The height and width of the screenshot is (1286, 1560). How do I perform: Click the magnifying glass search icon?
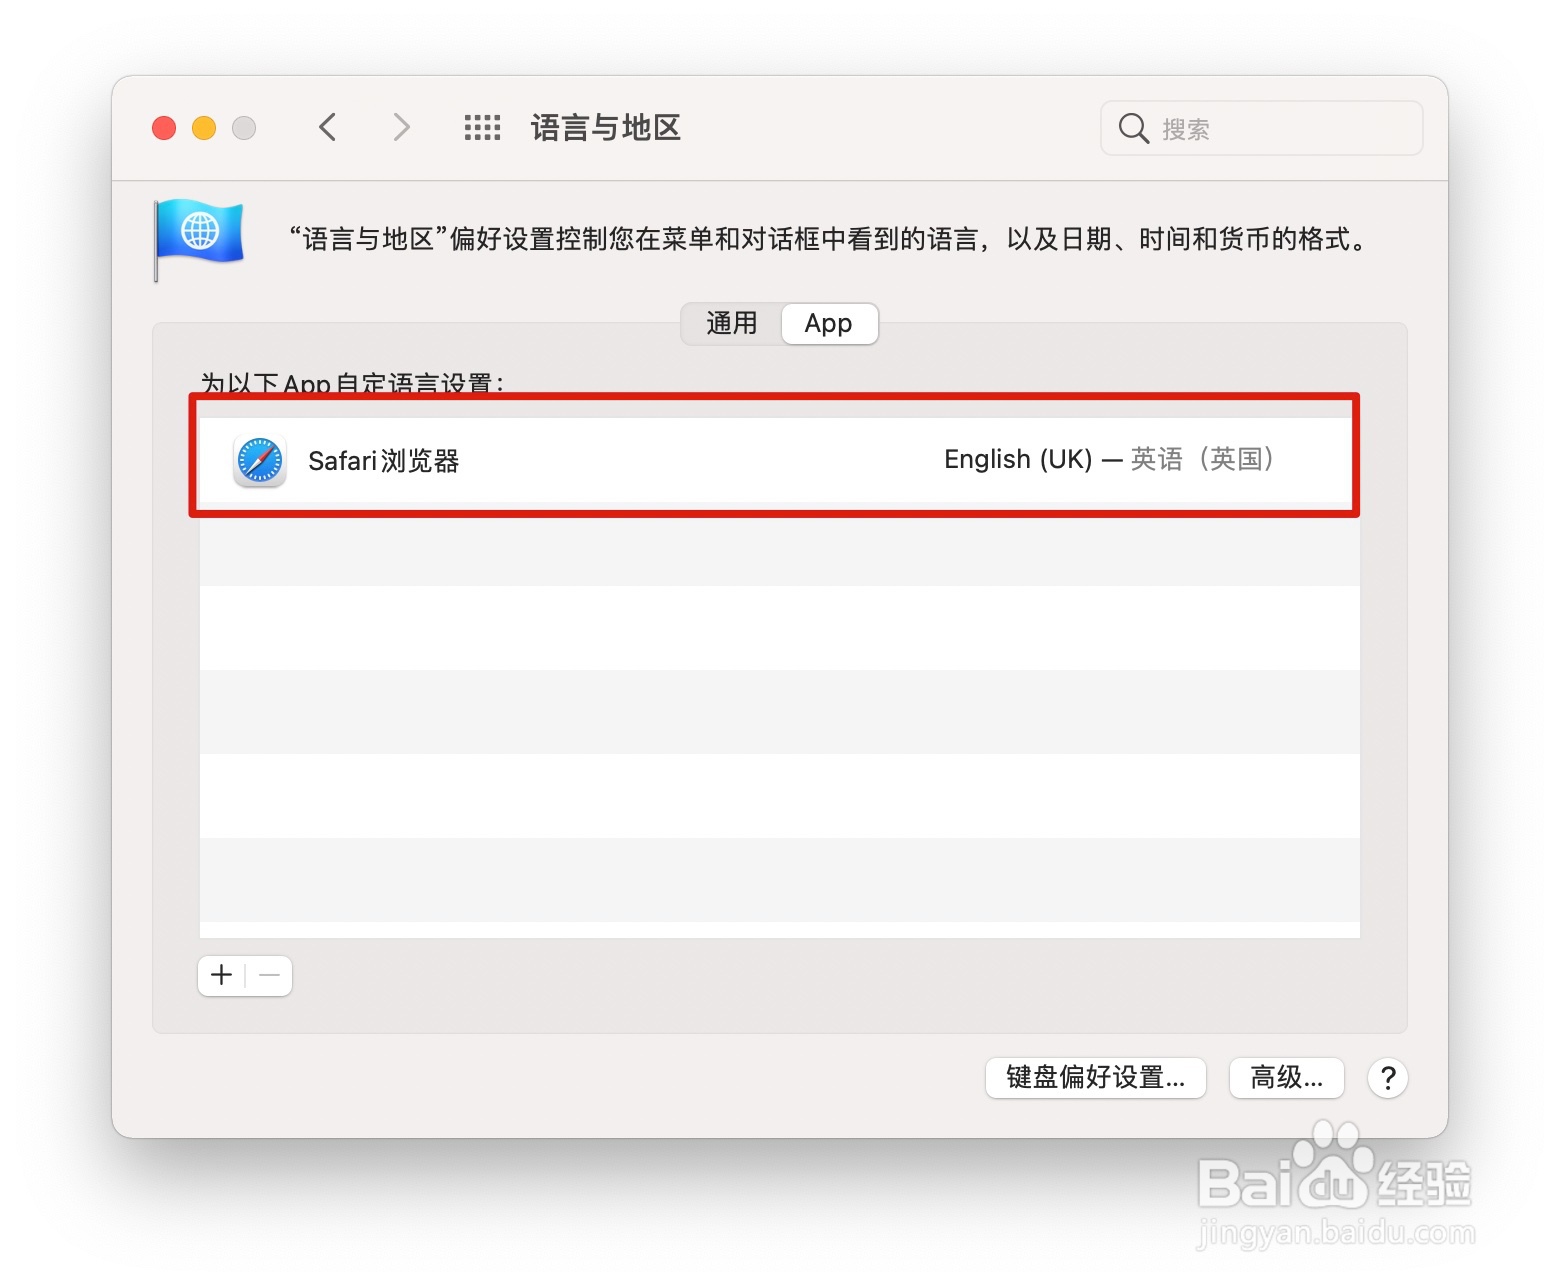[1133, 128]
